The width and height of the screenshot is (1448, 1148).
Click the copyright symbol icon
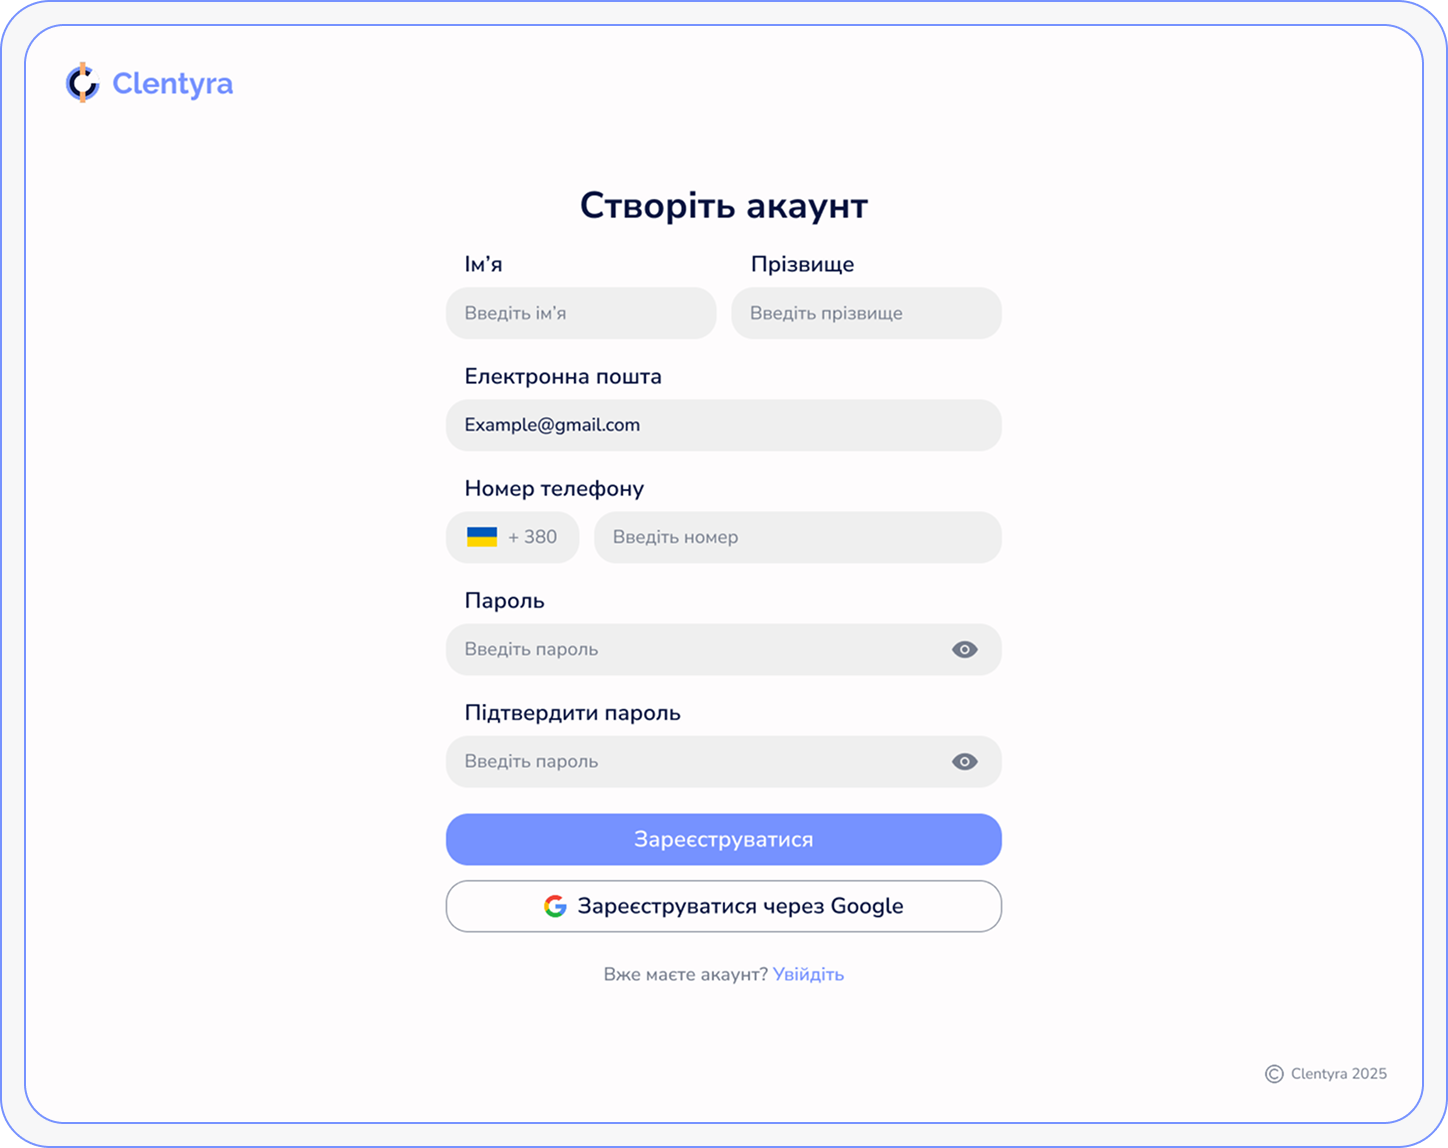point(1274,1074)
